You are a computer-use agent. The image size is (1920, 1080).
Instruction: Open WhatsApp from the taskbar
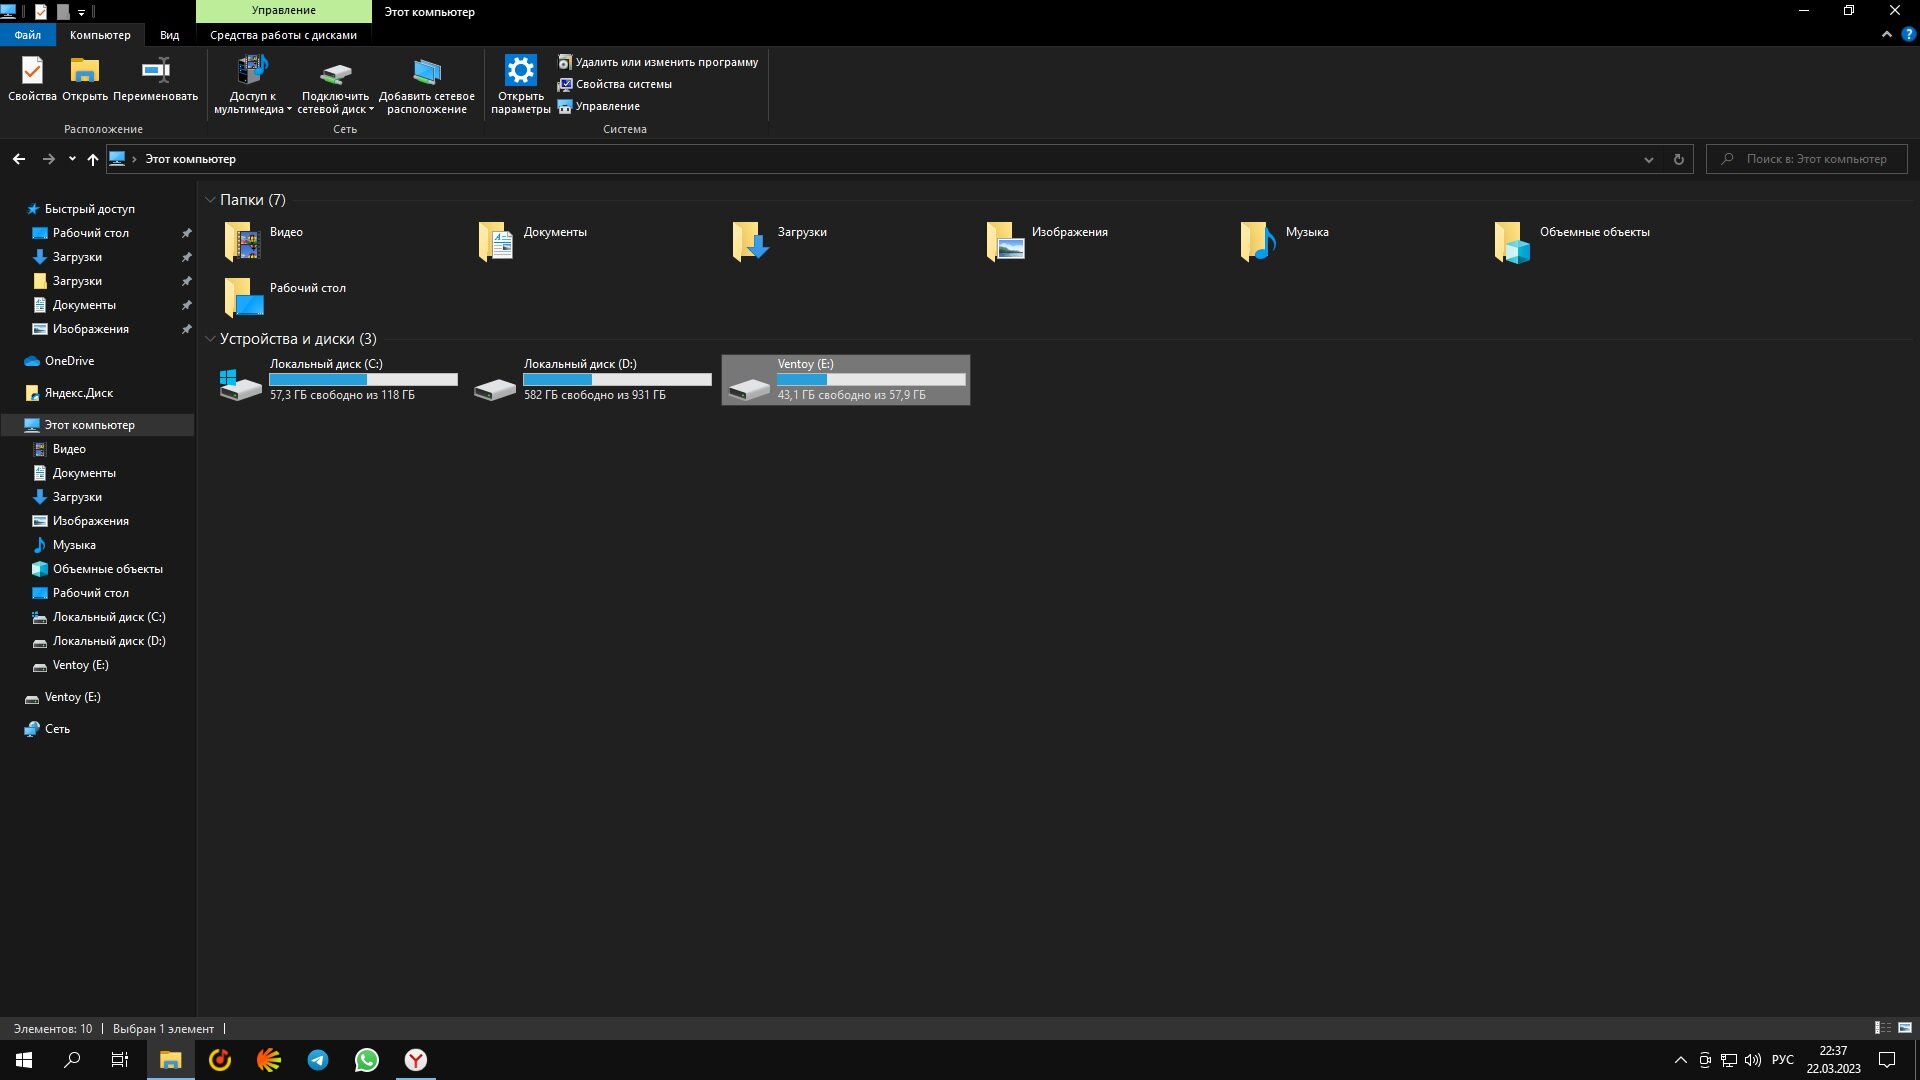pos(367,1060)
